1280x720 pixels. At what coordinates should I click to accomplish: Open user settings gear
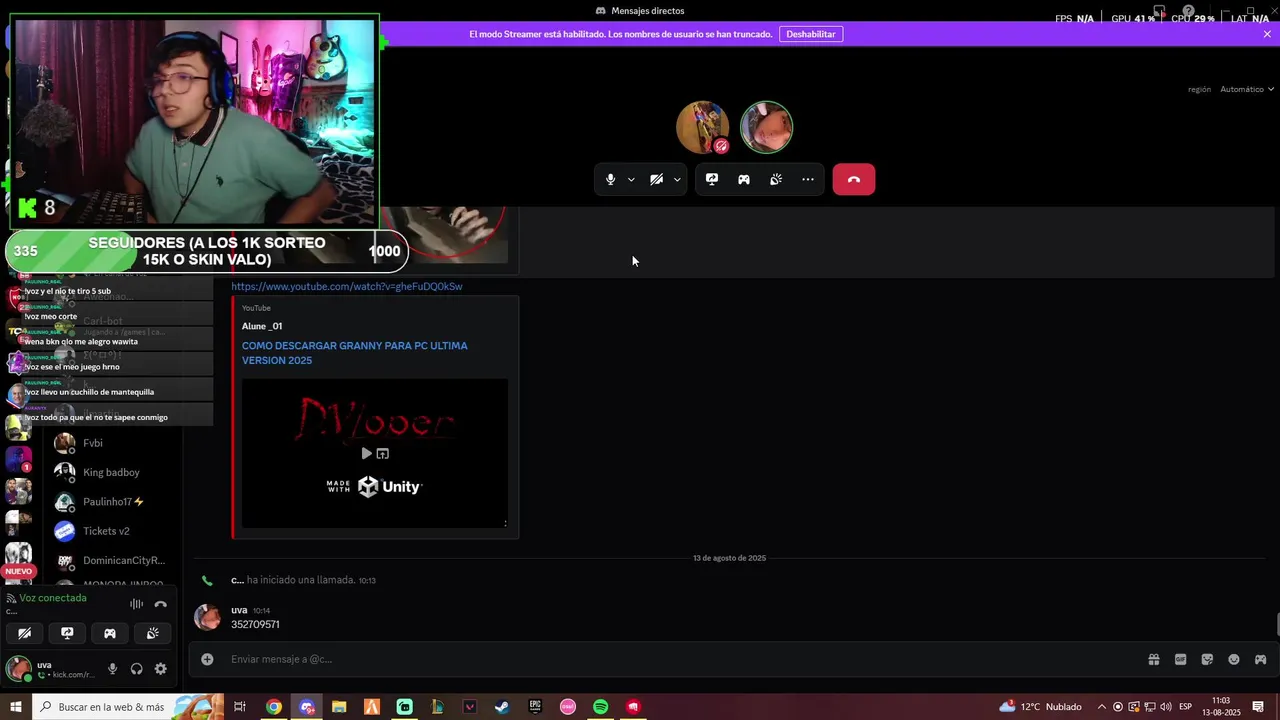pyautogui.click(x=160, y=669)
